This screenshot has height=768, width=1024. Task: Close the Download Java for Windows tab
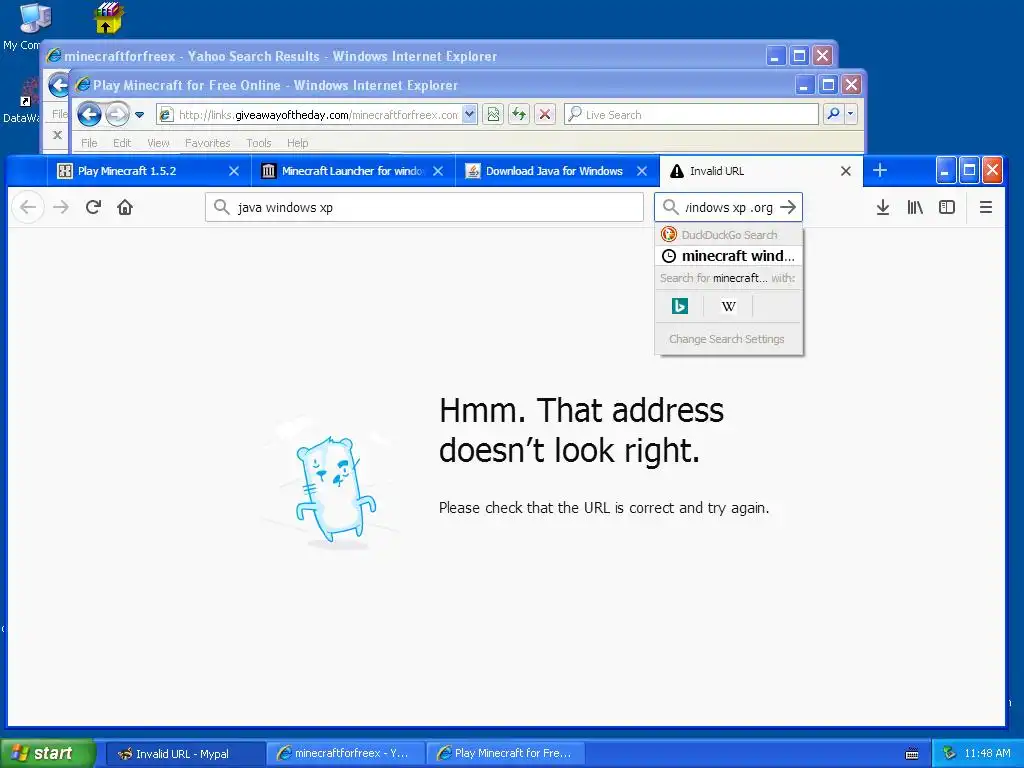coord(642,171)
